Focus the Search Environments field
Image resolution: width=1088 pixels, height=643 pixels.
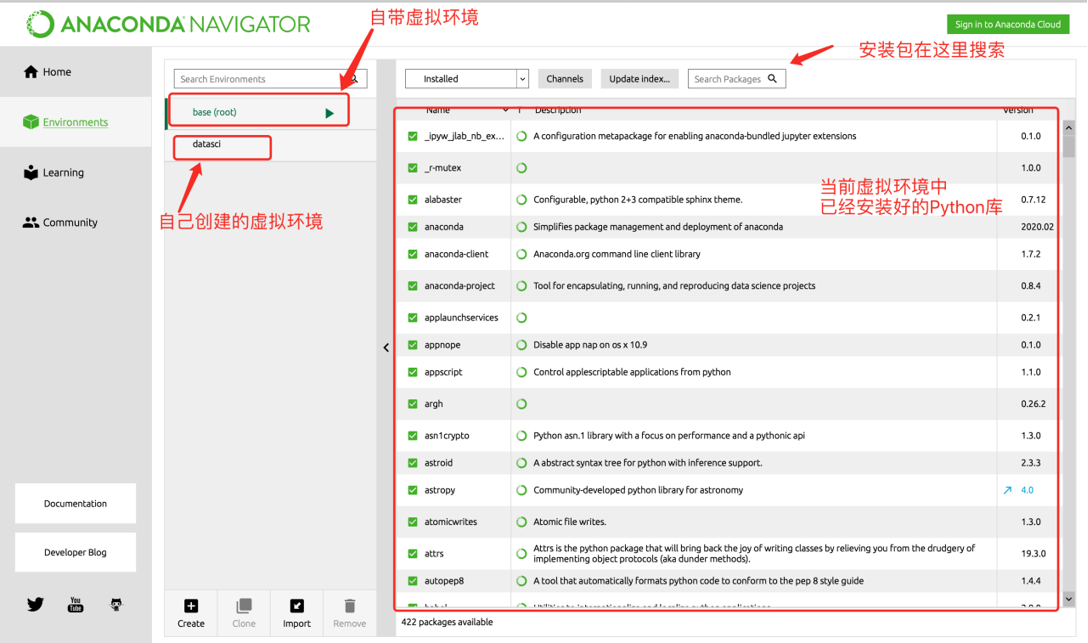(x=270, y=79)
